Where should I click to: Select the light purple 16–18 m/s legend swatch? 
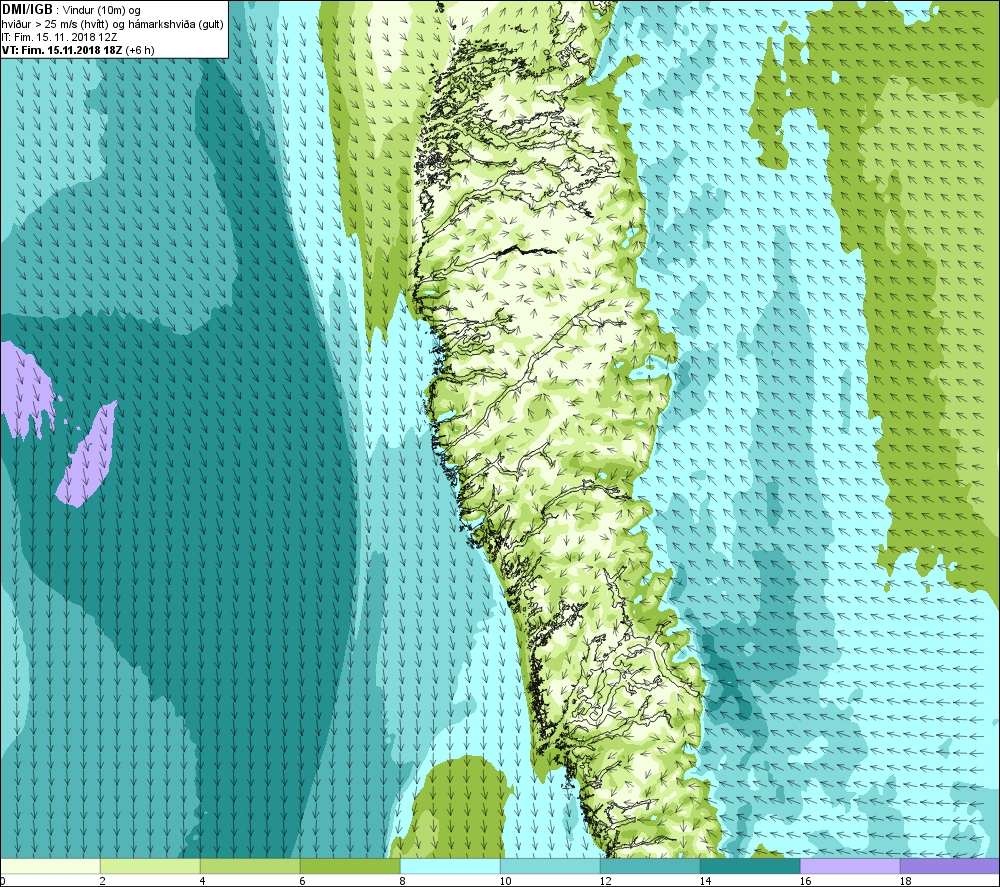[x=850, y=866]
